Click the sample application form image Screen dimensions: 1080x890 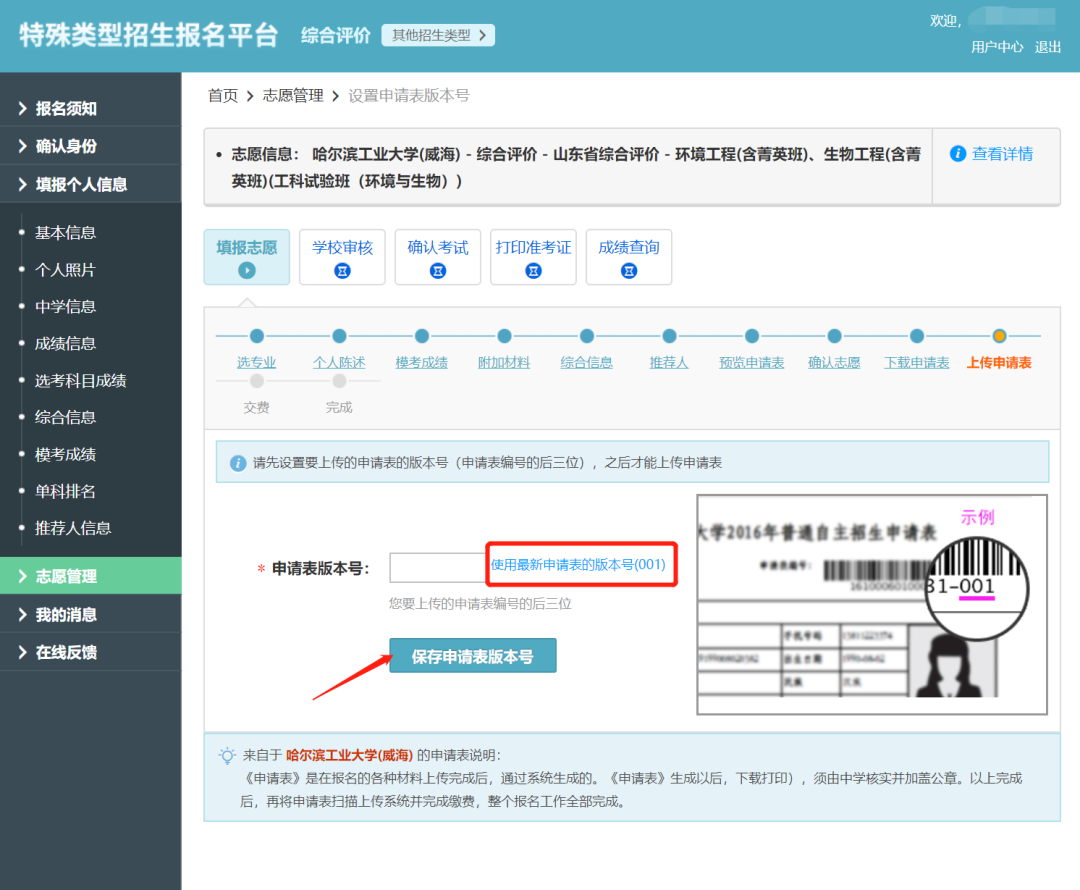[x=872, y=604]
